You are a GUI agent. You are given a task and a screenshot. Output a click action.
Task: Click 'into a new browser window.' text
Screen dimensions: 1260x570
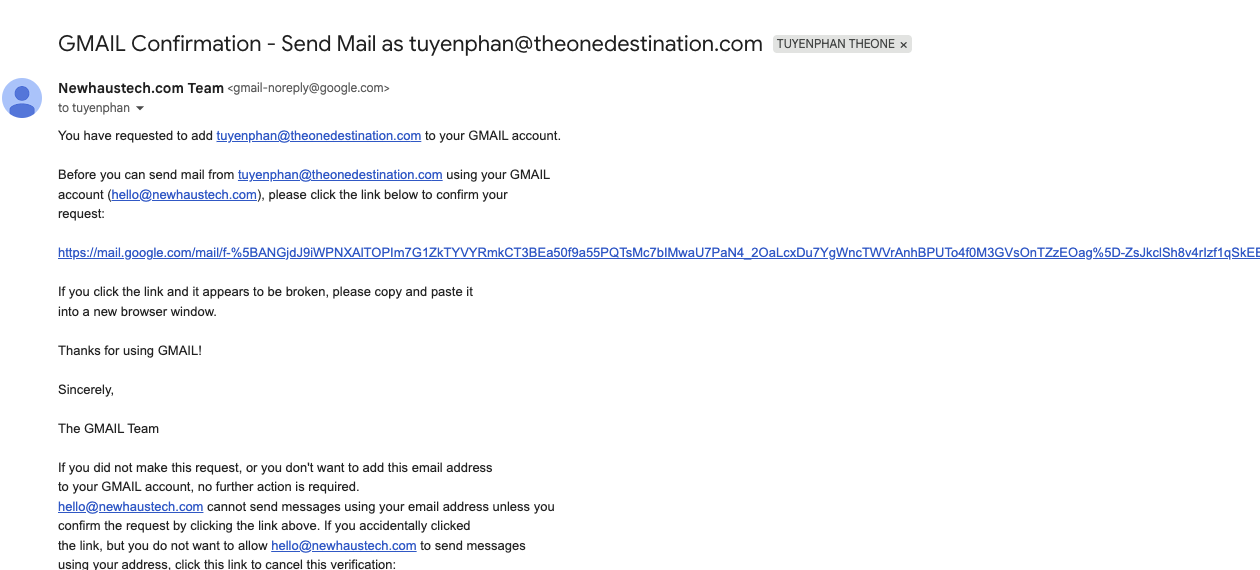click(137, 311)
